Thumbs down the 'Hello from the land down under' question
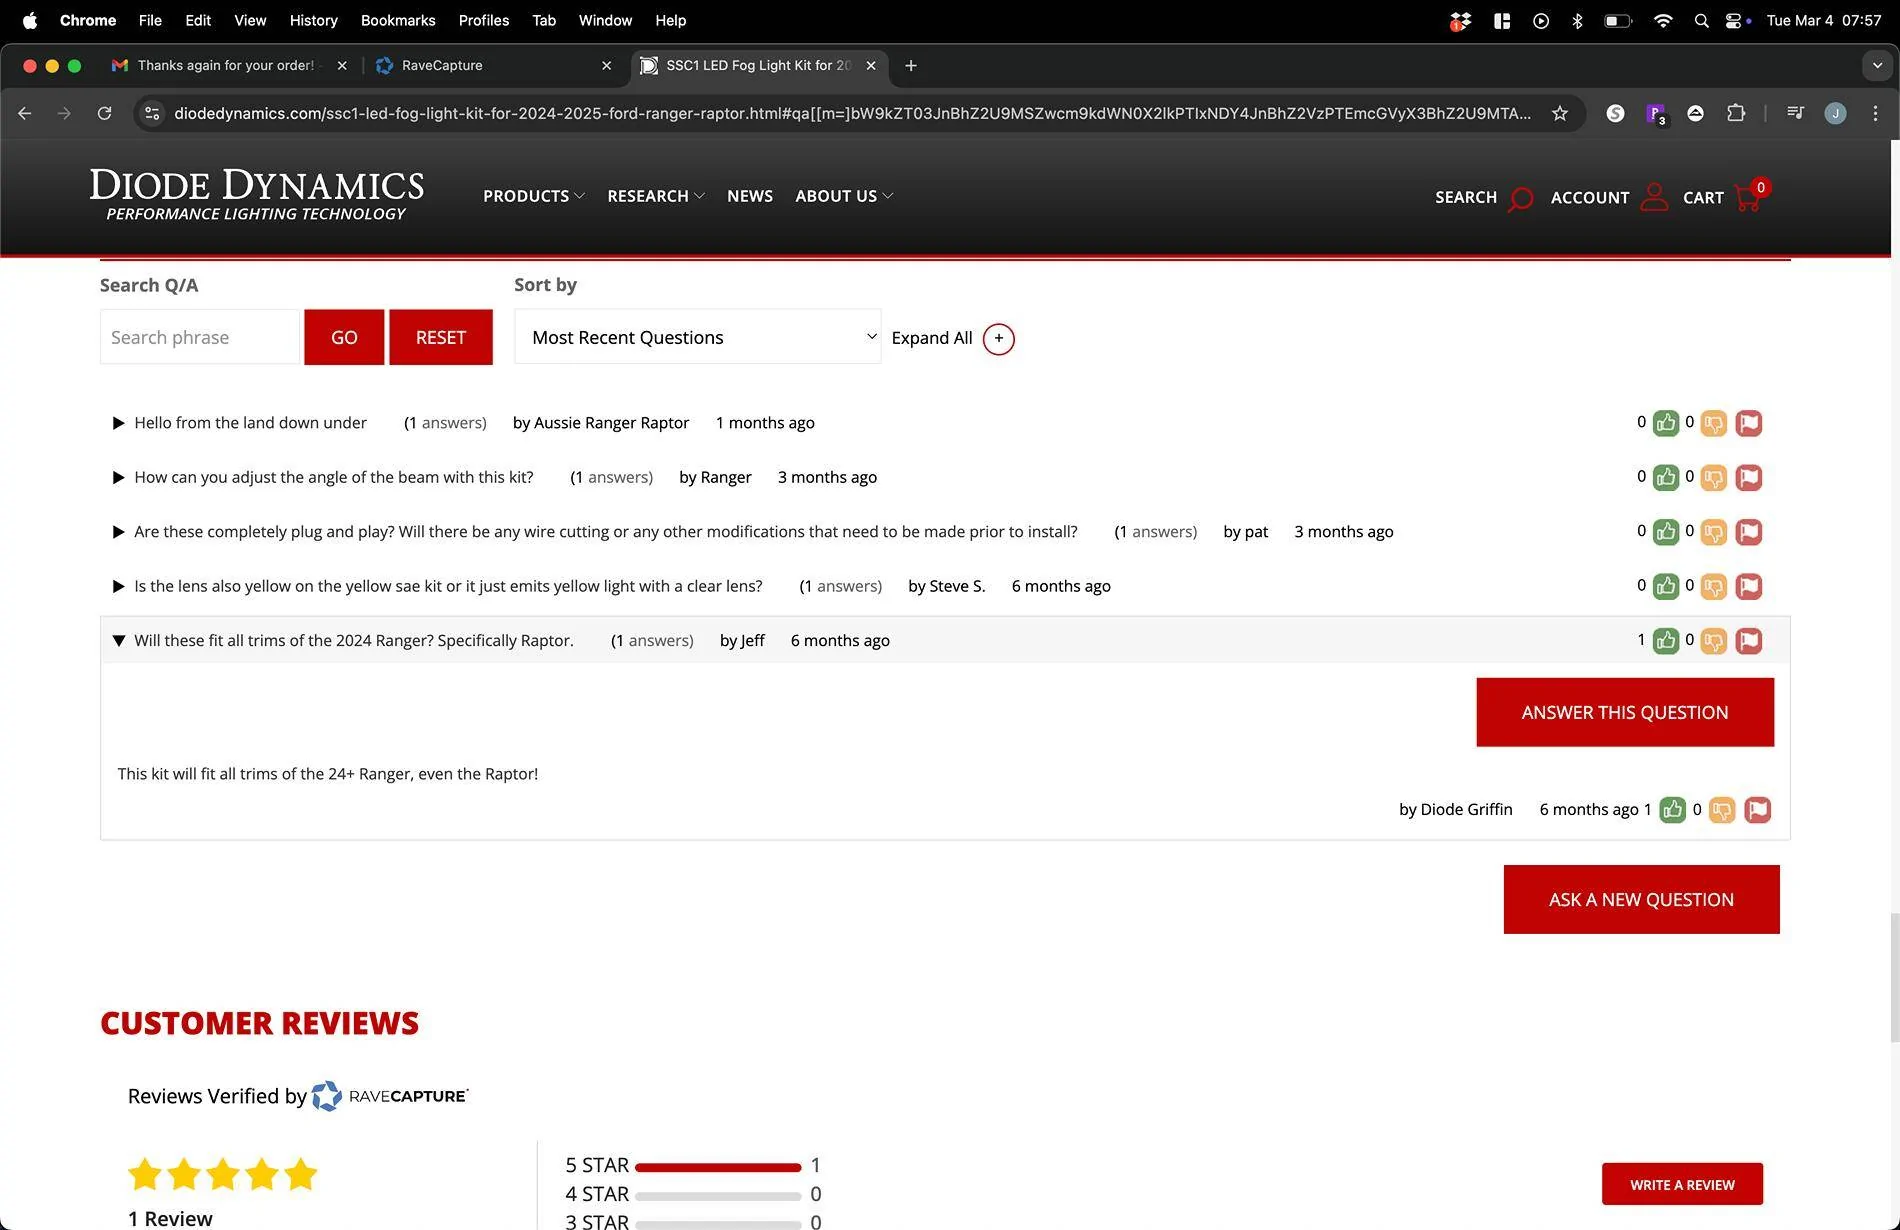This screenshot has width=1900, height=1230. pyautogui.click(x=1713, y=423)
